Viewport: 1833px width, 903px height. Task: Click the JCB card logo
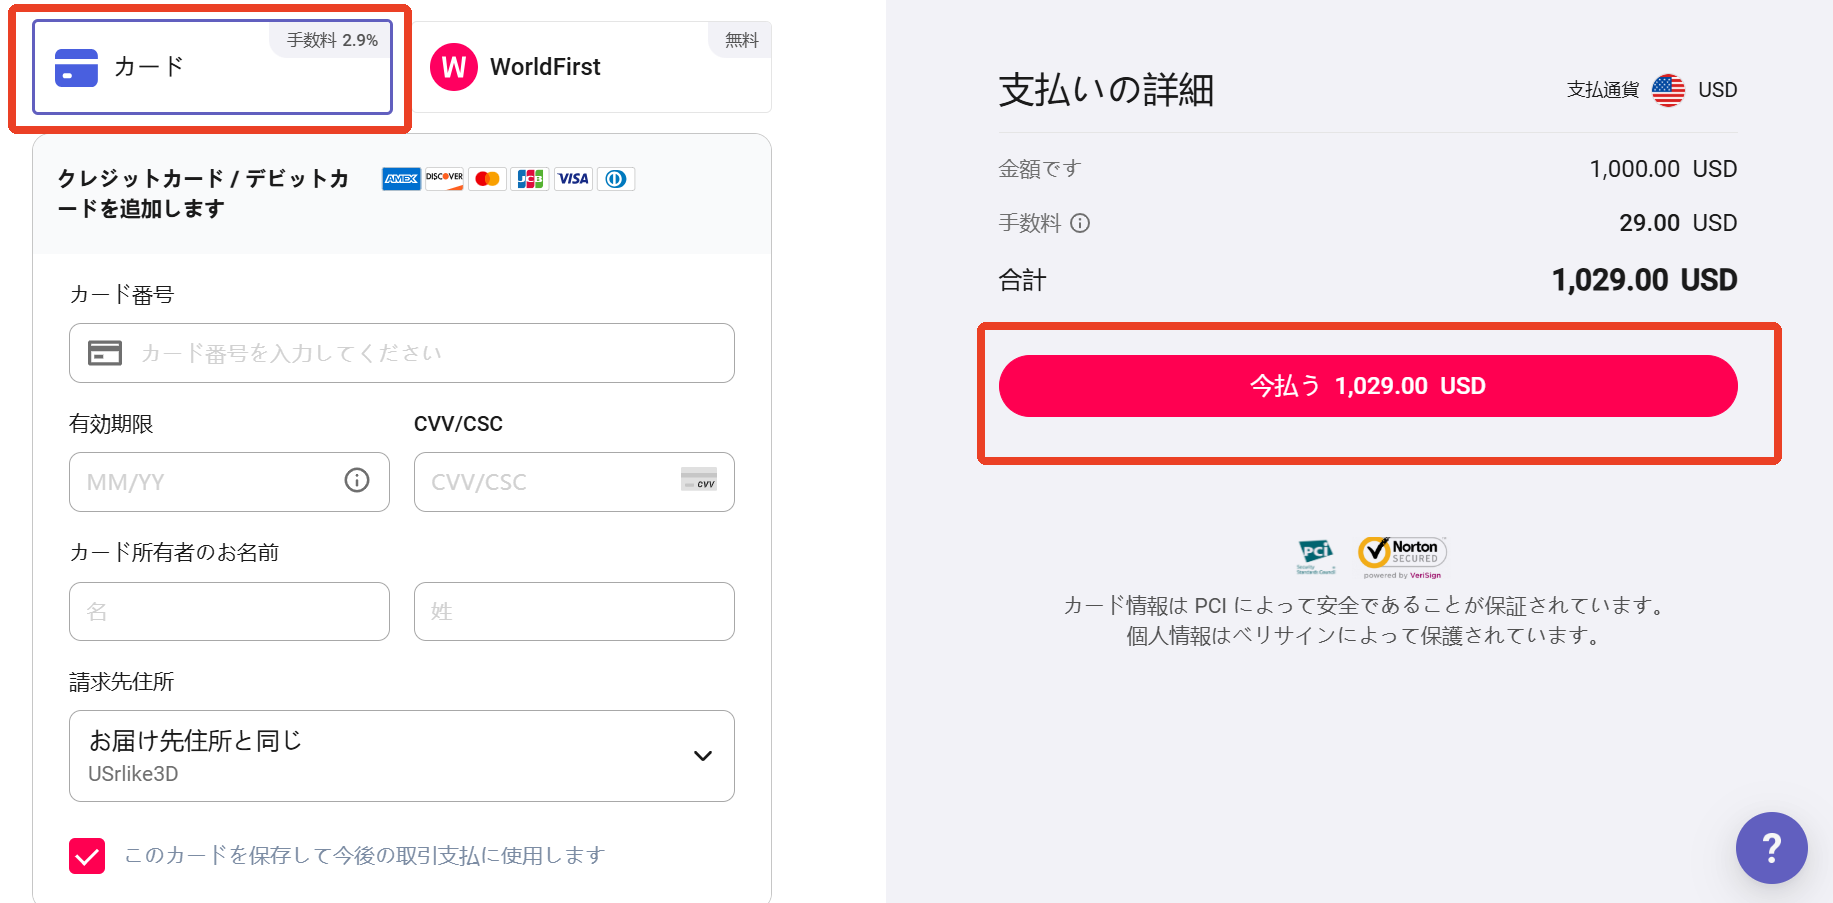[530, 179]
